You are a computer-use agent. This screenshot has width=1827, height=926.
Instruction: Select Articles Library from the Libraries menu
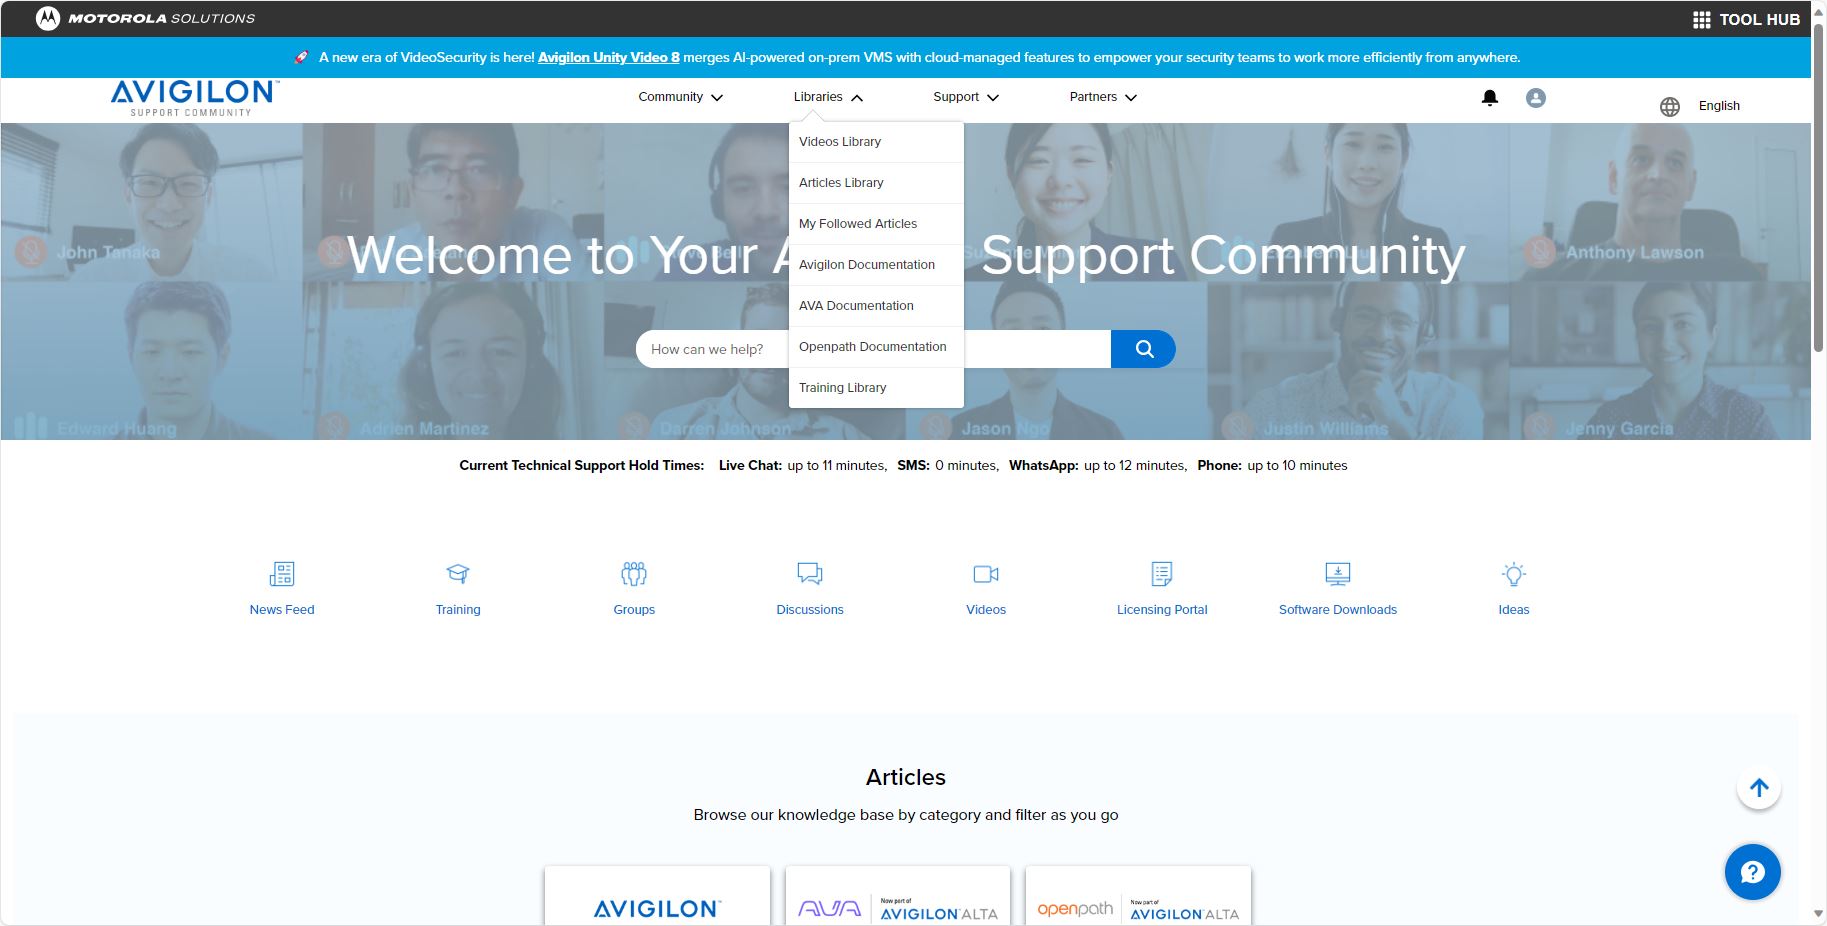tap(840, 182)
